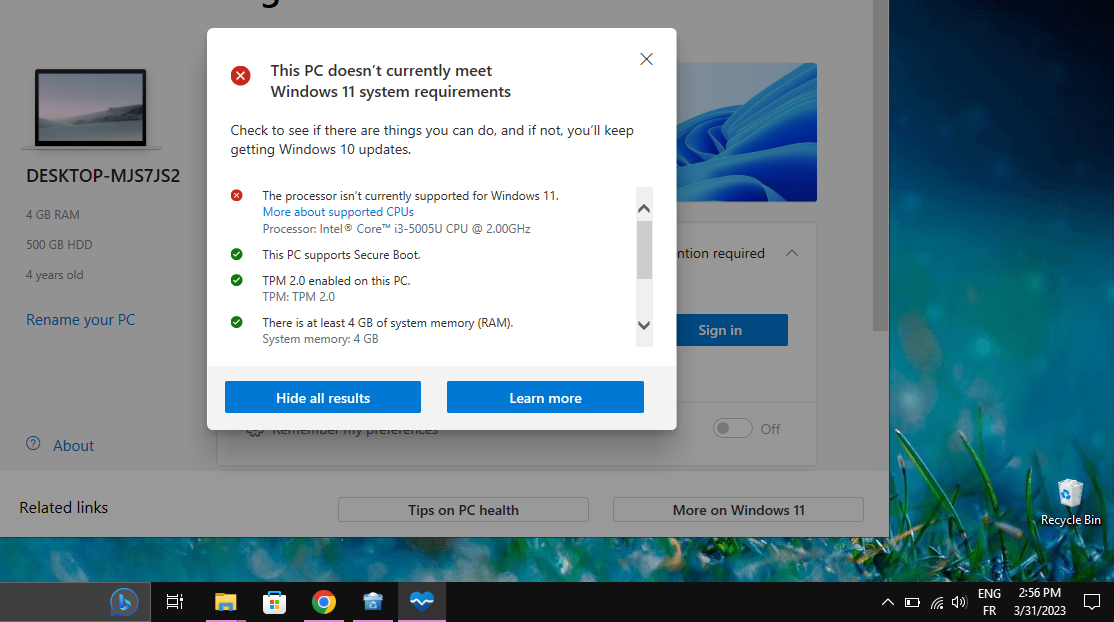Click the Rename your PC link
This screenshot has height=622, width=1114.
80,320
